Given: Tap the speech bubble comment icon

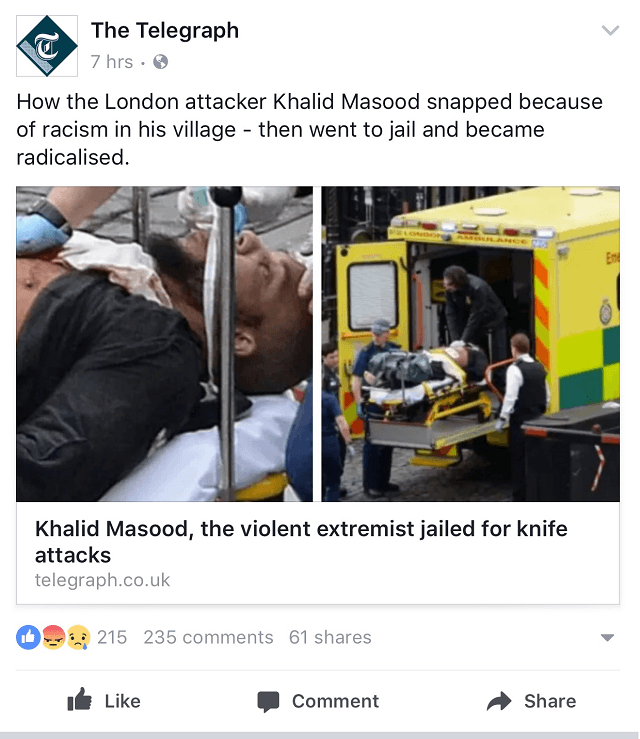Looking at the screenshot, I should (268, 701).
